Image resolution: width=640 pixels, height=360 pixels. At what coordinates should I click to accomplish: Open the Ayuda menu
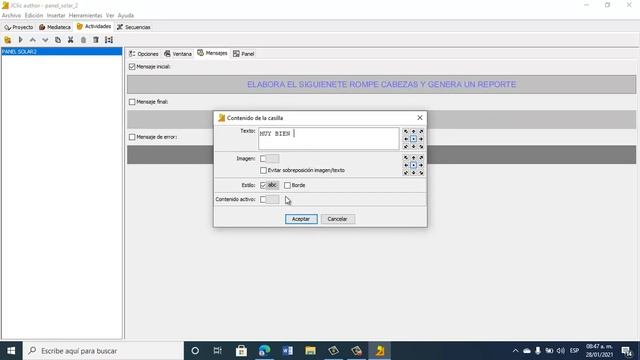click(126, 16)
